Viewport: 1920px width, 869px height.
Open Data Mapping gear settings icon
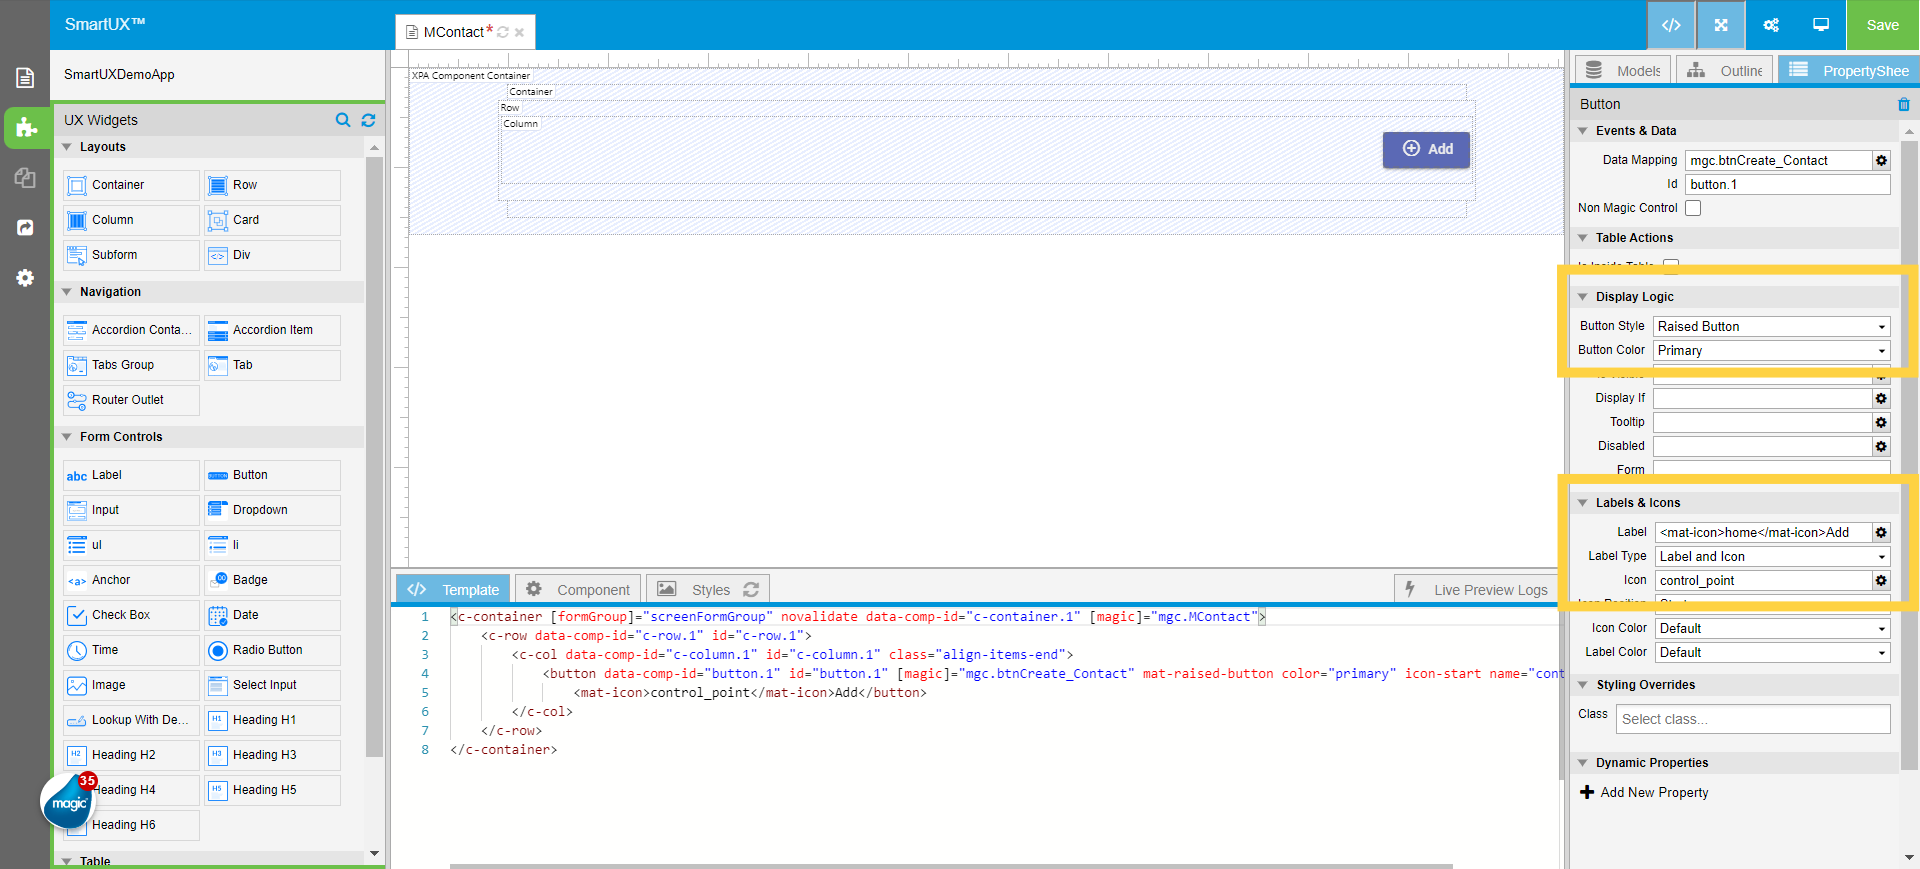(x=1881, y=161)
